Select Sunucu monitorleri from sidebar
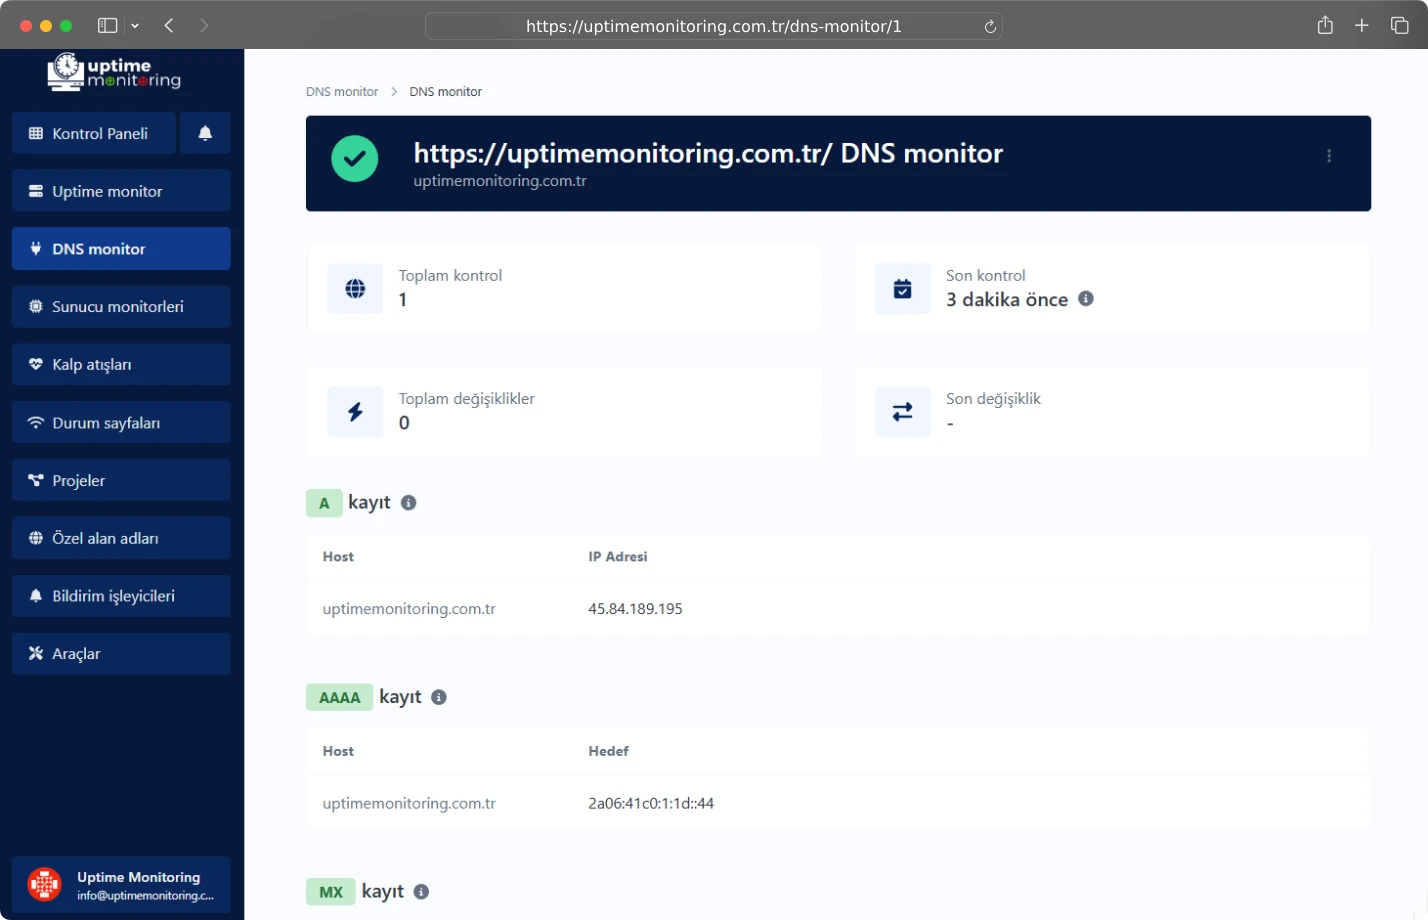Image resolution: width=1428 pixels, height=920 pixels. coord(121,307)
